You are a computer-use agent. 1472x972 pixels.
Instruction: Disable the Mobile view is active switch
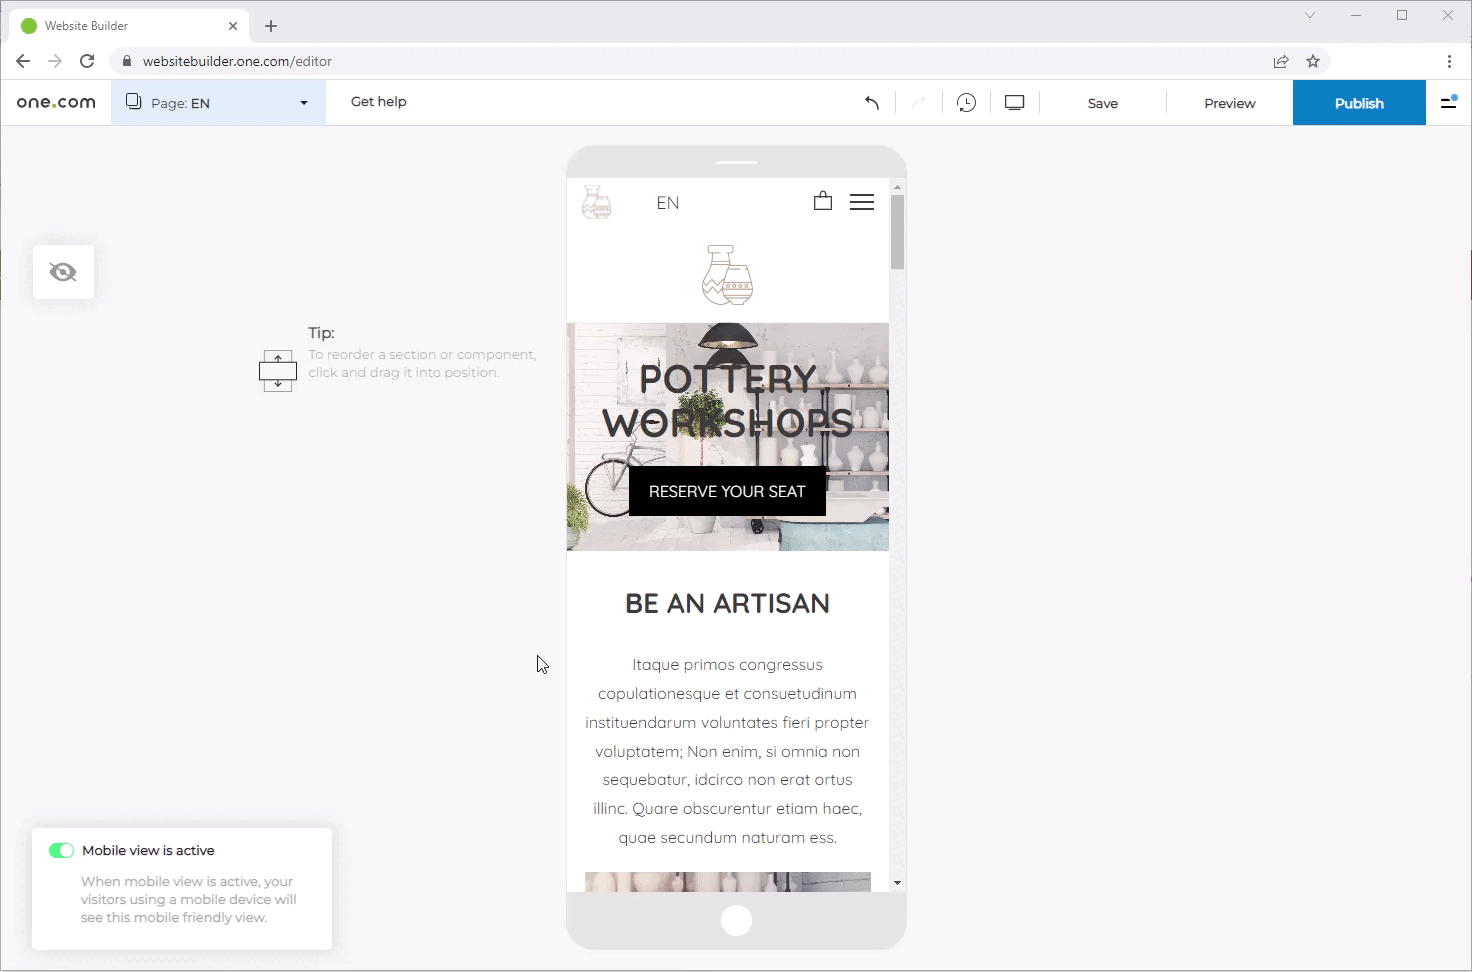[x=61, y=851]
